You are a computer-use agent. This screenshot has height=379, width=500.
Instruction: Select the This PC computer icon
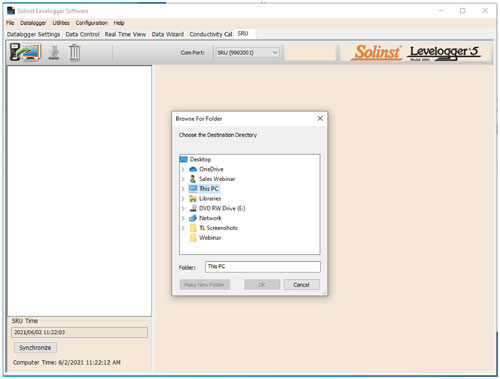pyautogui.click(x=193, y=189)
